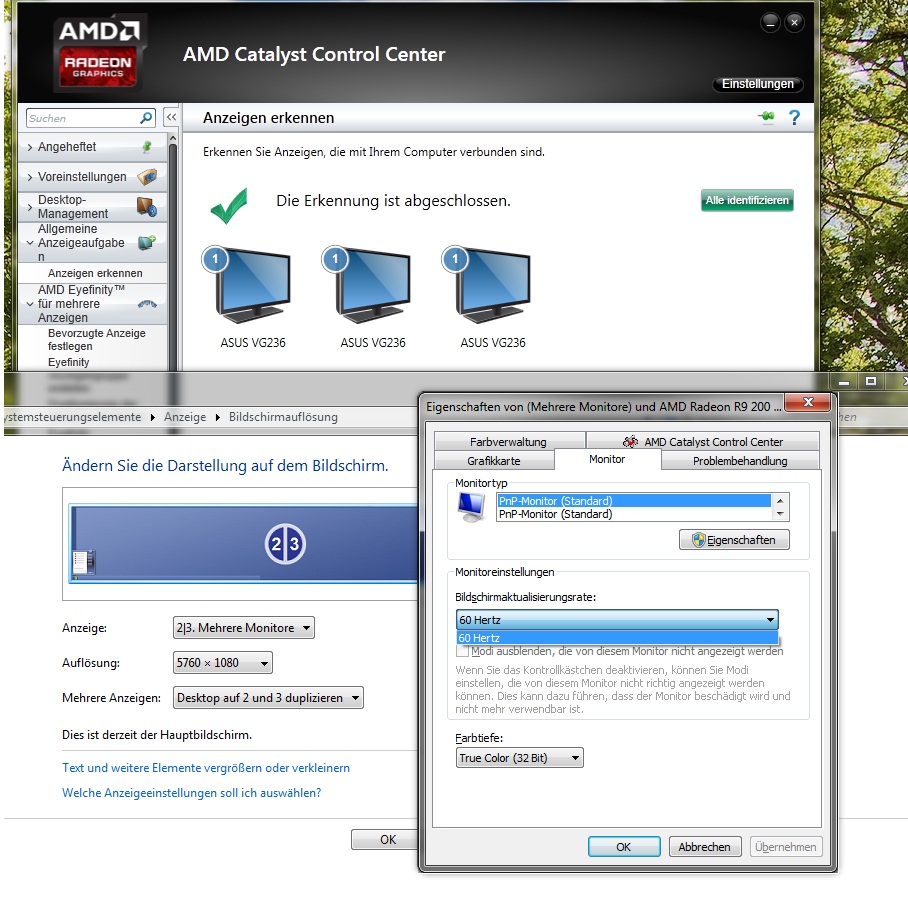Click the search magnifier icon in Catalyst sidebar
The image size is (908, 910).
click(146, 118)
